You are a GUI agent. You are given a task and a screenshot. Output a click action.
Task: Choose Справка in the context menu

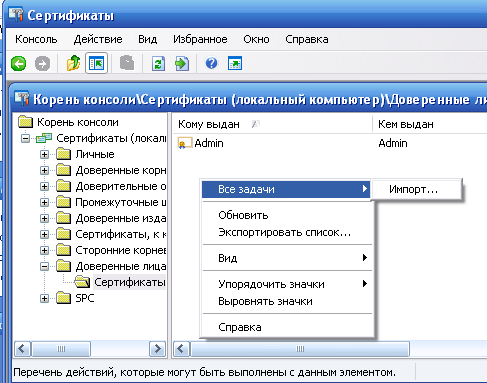click(x=287, y=327)
